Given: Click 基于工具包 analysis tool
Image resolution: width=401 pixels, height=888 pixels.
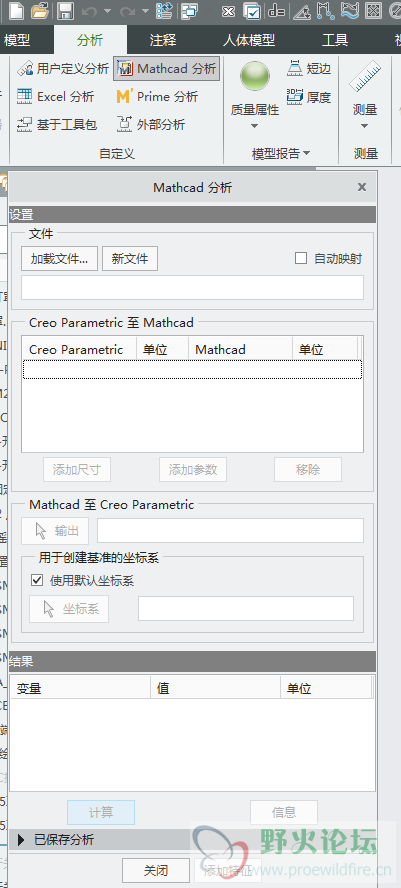Looking at the screenshot, I should click(57, 125).
